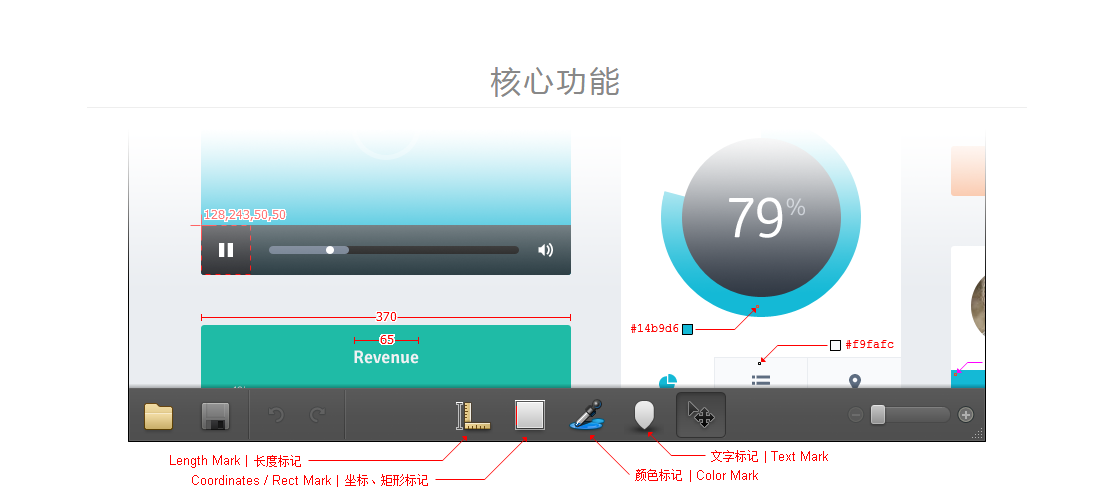This screenshot has height=497, width=1118.
Task: Select the Color Mark eyedropper tool
Action: pyautogui.click(x=587, y=414)
